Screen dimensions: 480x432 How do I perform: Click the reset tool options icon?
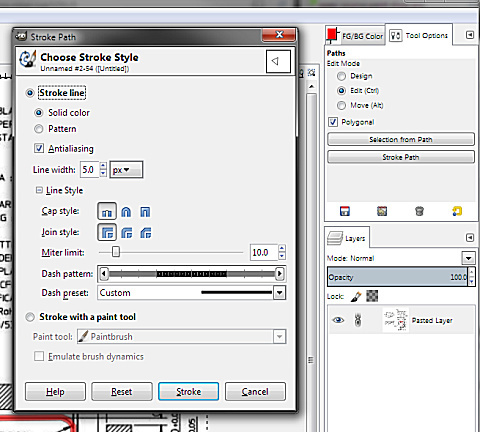[457, 211]
